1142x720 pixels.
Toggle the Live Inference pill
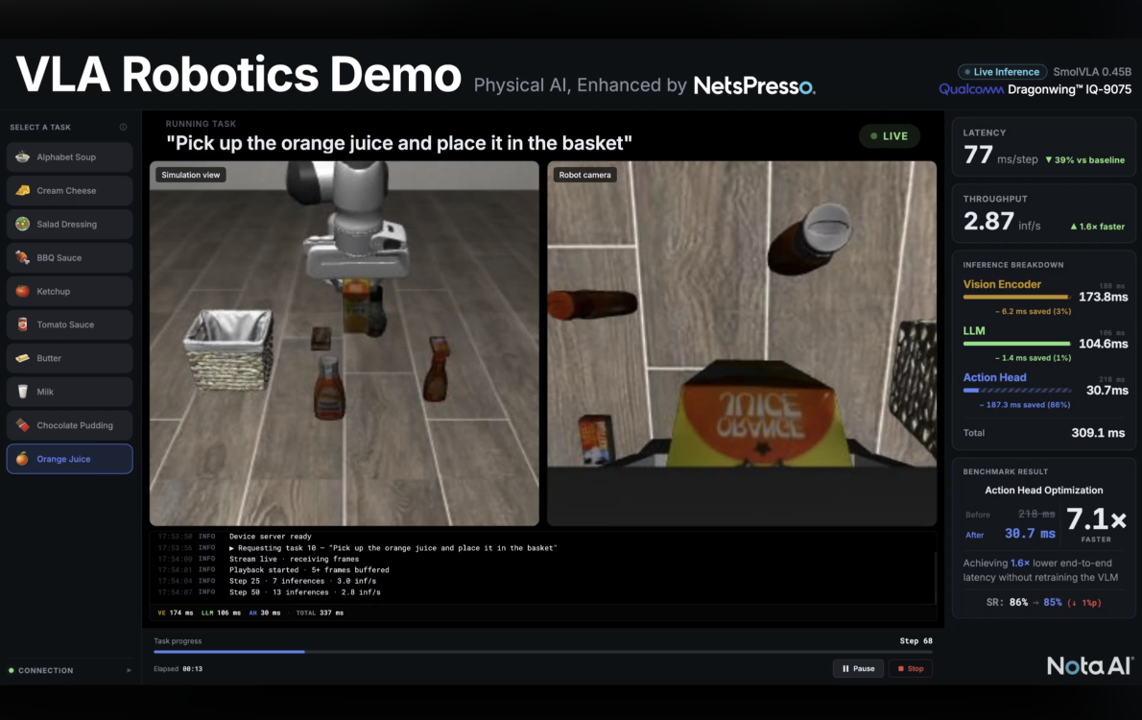[x=1002, y=71]
